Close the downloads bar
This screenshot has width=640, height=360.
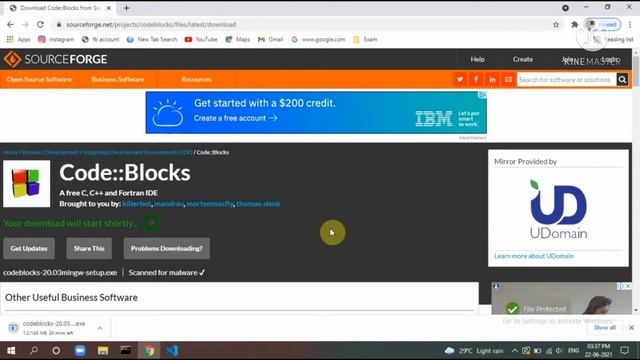coord(631,327)
